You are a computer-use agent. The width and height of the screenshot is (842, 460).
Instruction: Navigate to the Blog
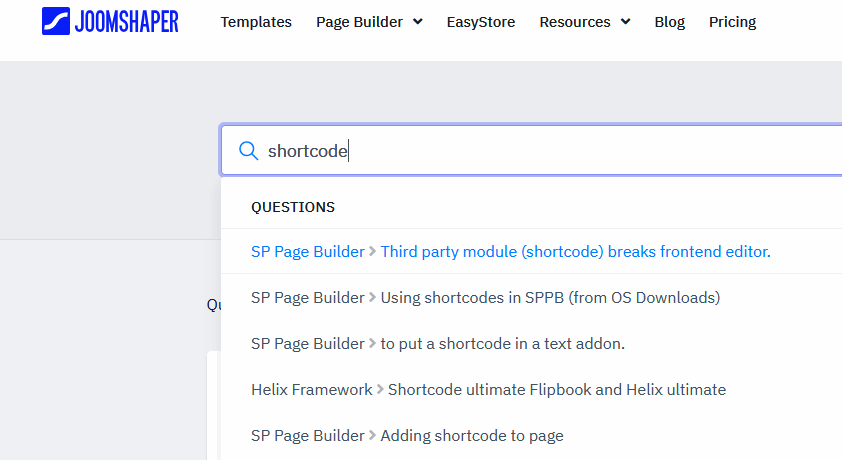click(x=670, y=22)
